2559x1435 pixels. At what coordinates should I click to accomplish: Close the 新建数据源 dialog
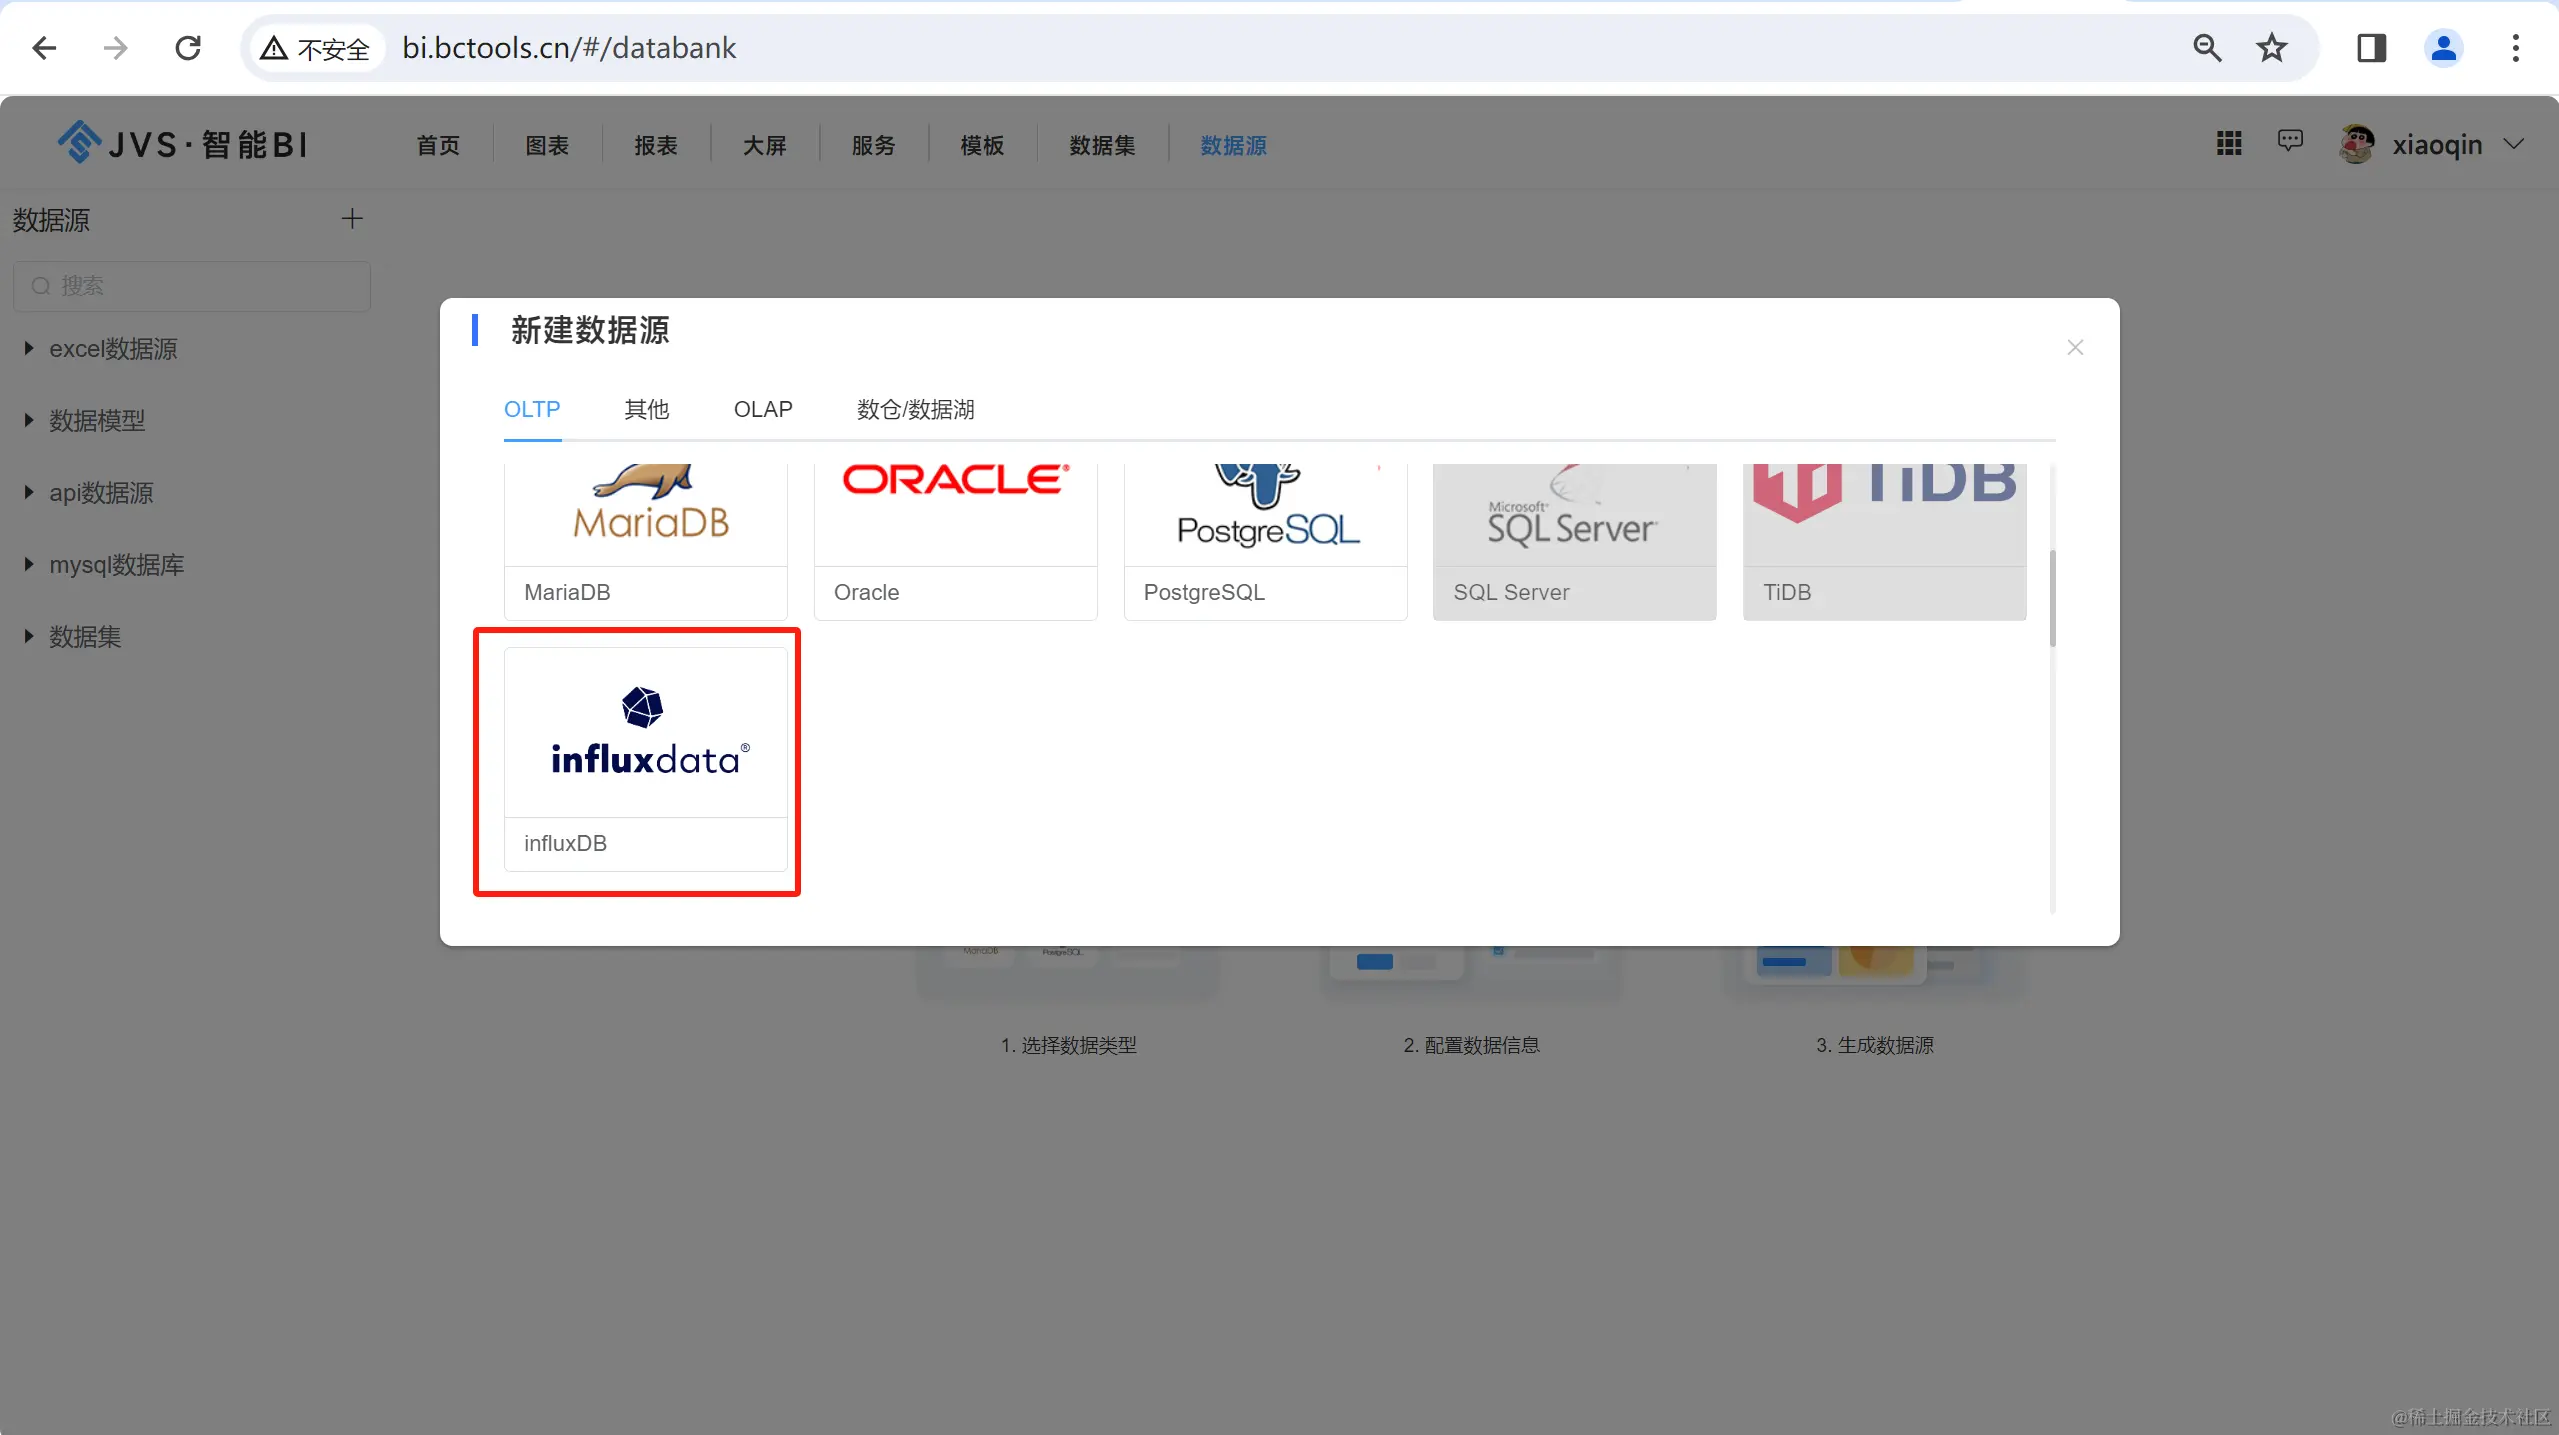2075,347
